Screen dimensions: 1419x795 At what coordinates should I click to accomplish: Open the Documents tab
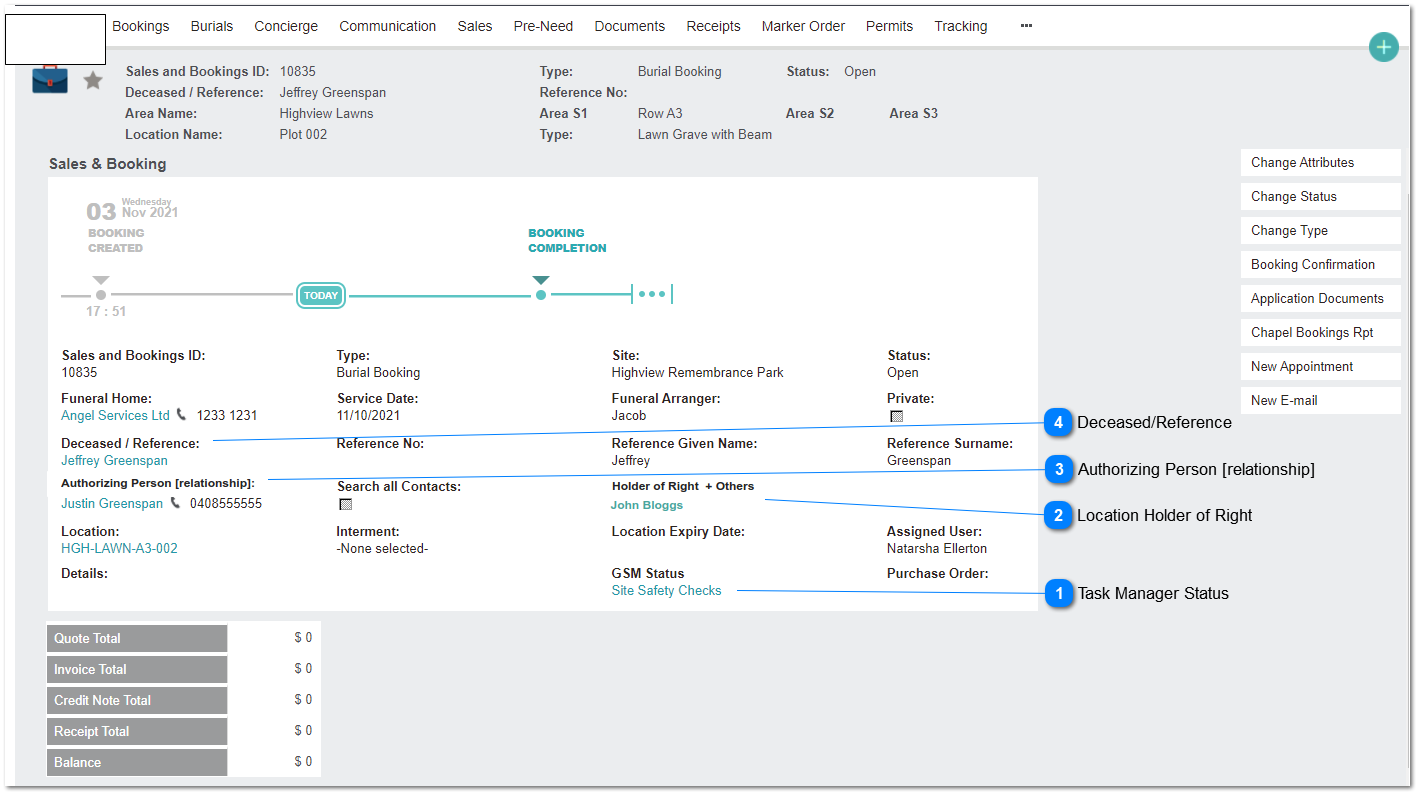pyautogui.click(x=630, y=26)
